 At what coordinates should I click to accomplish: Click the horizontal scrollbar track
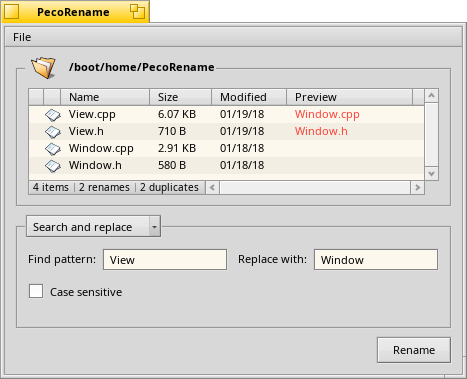click(315, 188)
